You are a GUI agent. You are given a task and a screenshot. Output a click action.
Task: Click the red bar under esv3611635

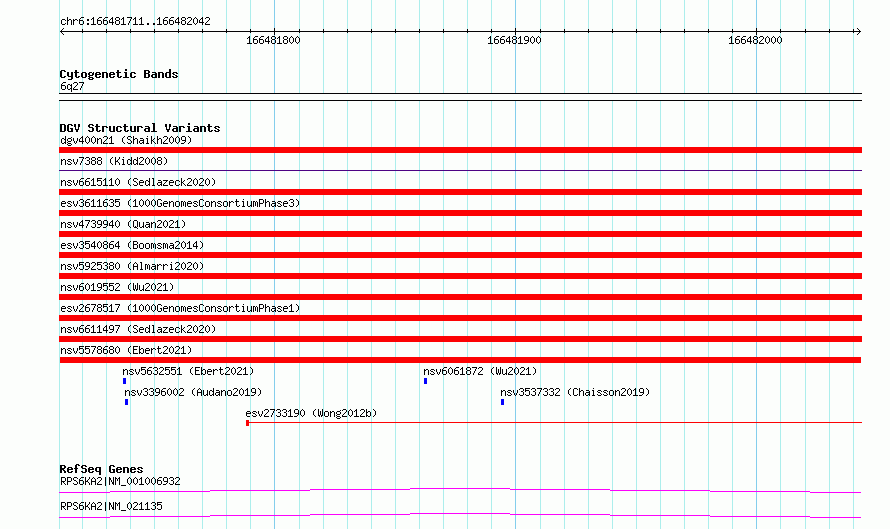pos(460,213)
